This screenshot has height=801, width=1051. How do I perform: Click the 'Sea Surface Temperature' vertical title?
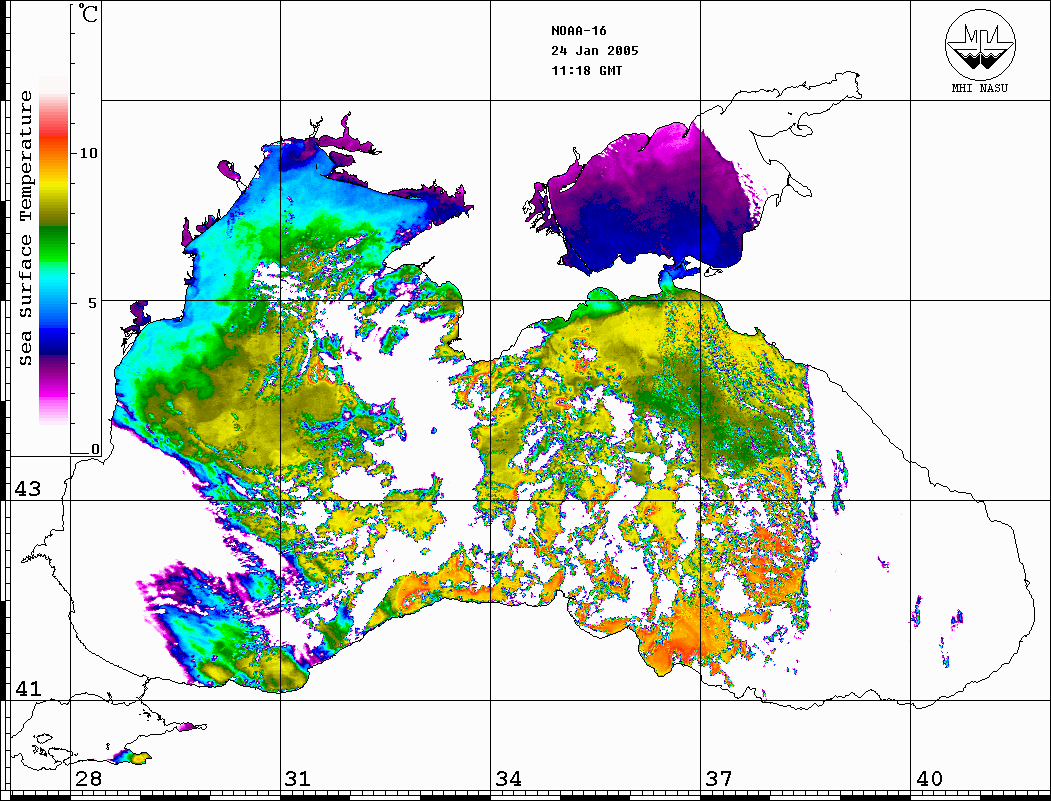[x=25, y=228]
